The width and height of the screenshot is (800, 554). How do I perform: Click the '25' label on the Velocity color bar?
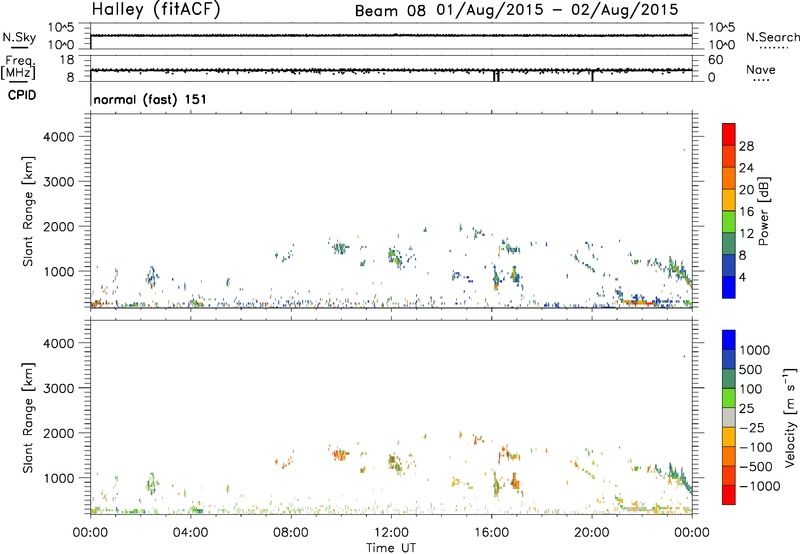click(746, 408)
